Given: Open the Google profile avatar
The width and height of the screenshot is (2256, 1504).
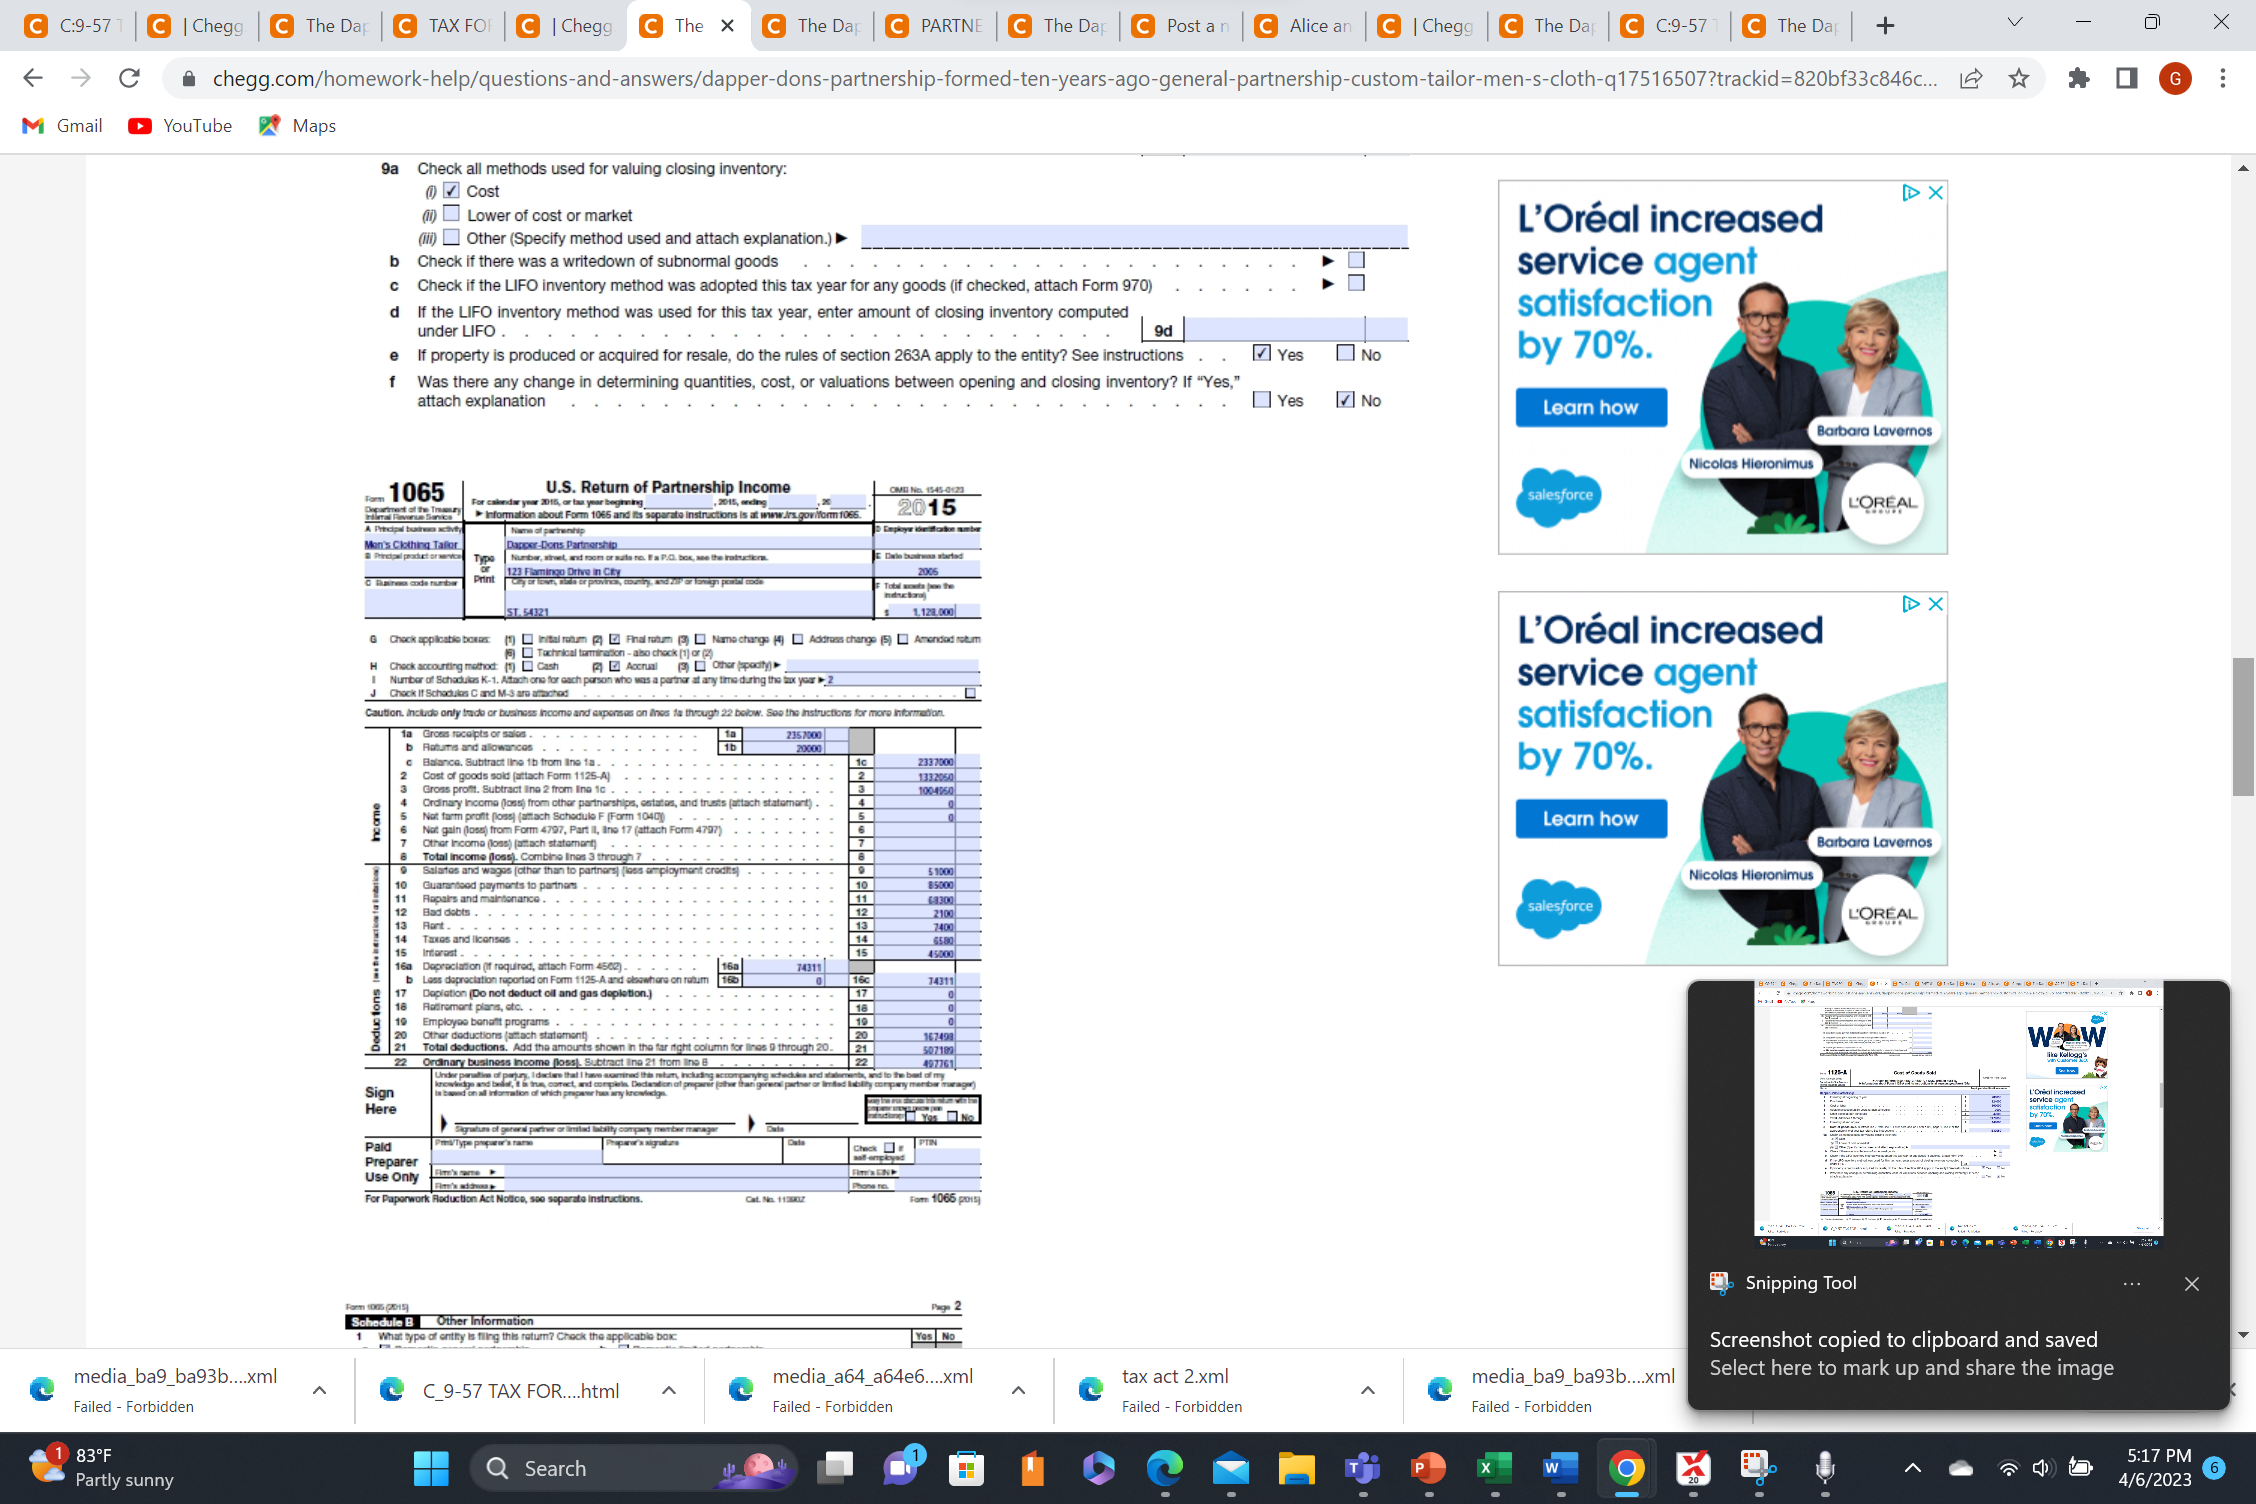Looking at the screenshot, I should (x=2175, y=78).
